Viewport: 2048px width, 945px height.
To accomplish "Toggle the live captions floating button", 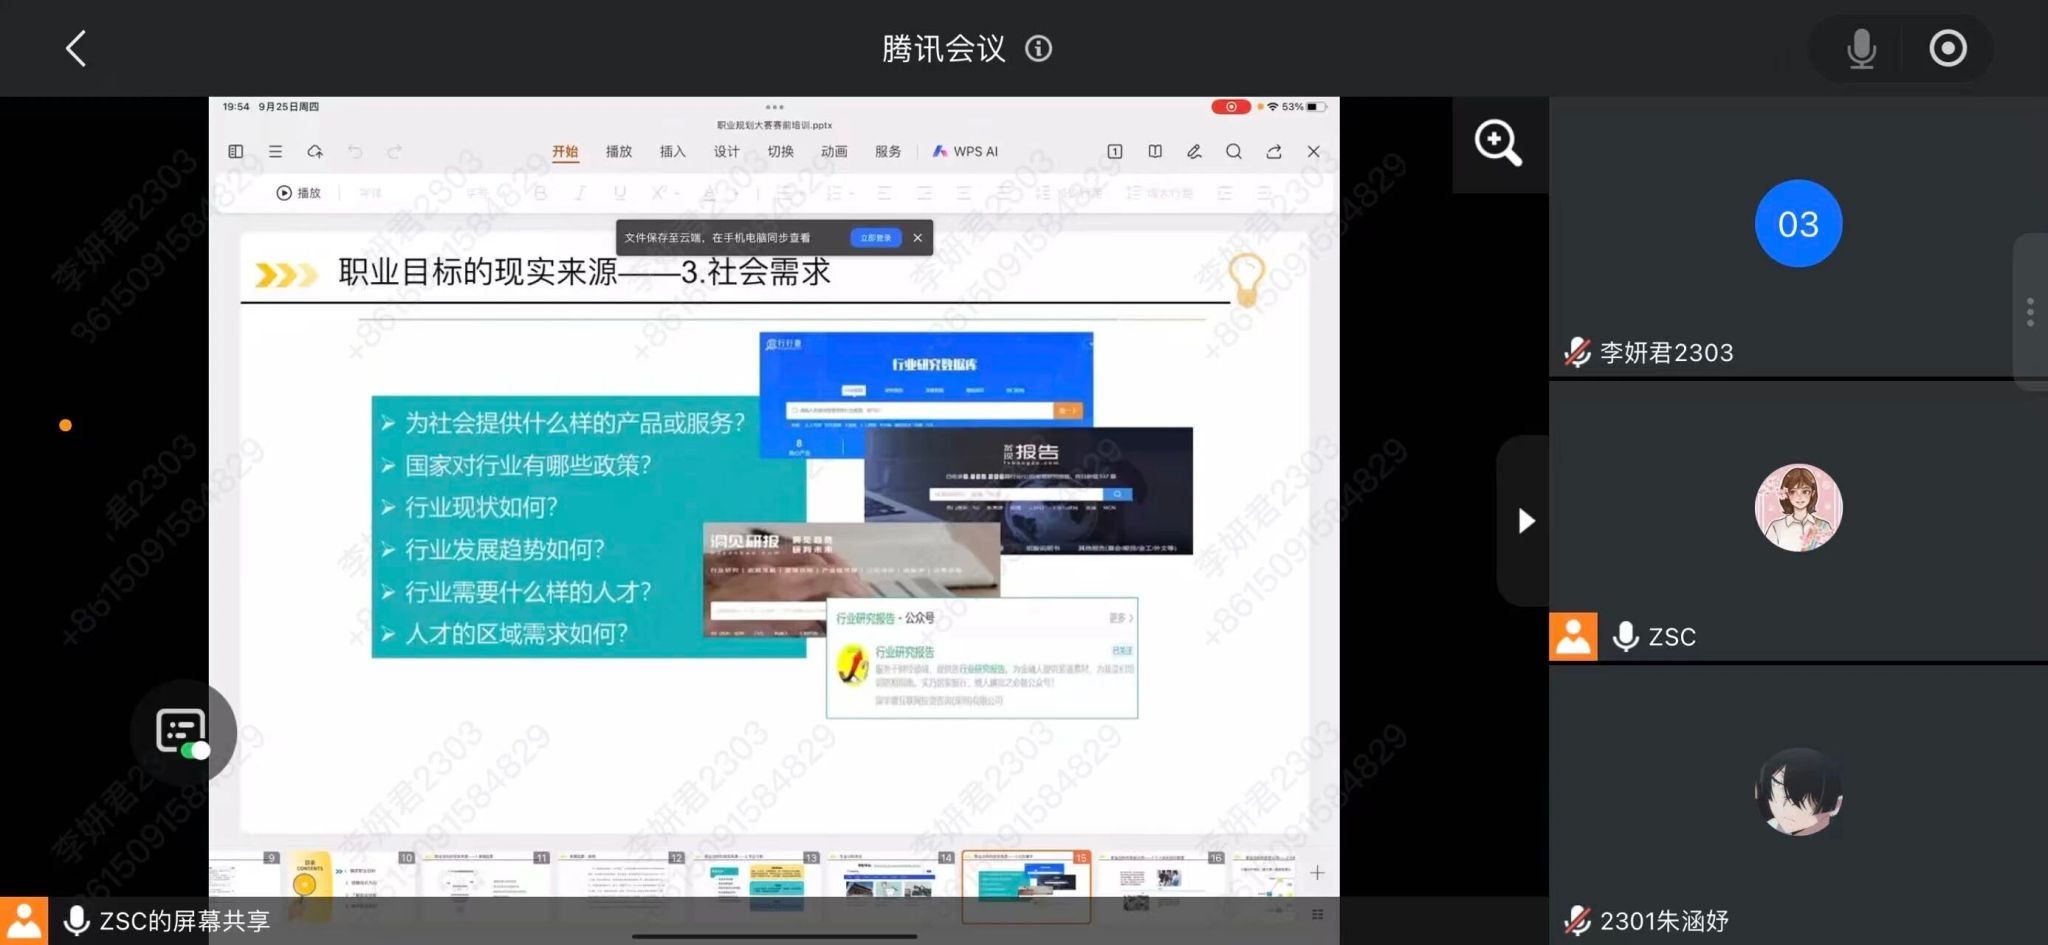I will point(182,732).
